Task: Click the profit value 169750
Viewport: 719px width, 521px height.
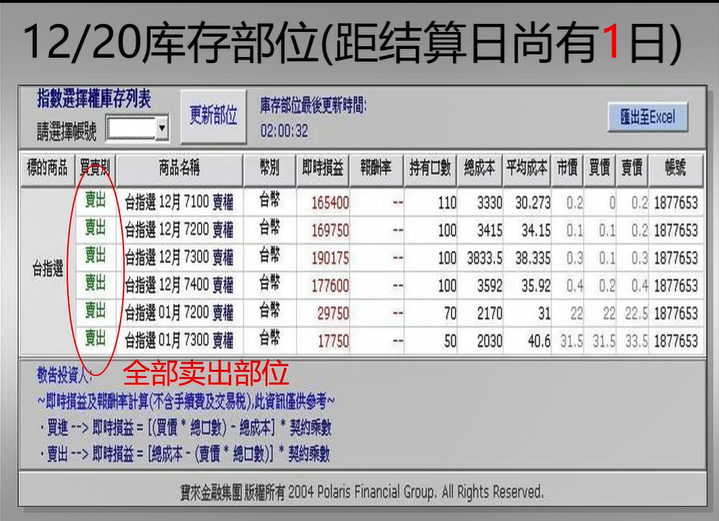Action: click(x=330, y=230)
